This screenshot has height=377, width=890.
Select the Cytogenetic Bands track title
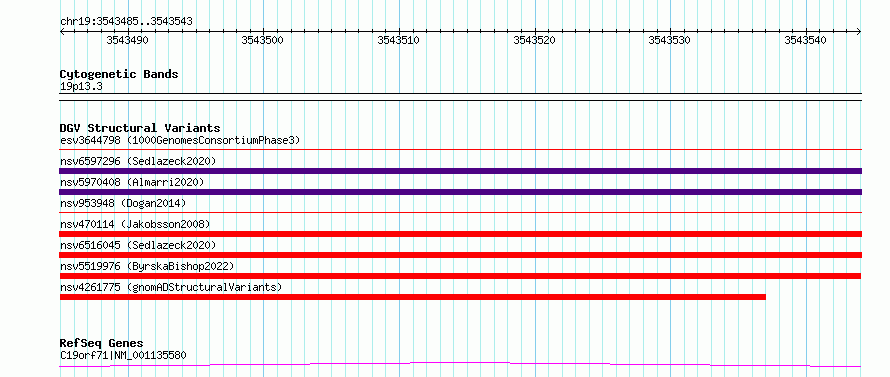tap(119, 74)
